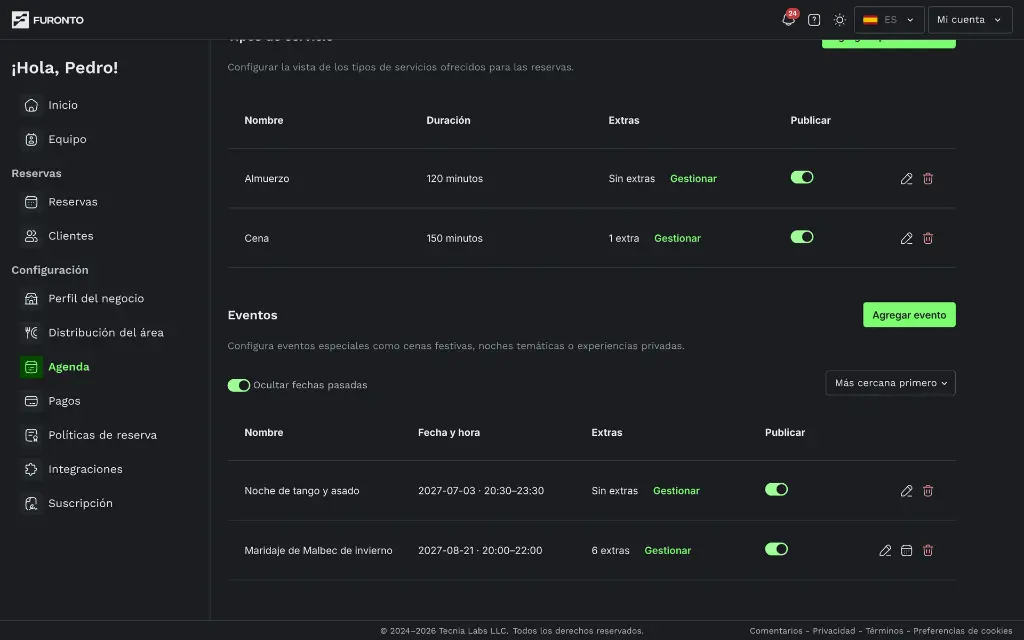Open Privacidad footer link
The width and height of the screenshot is (1024, 640).
pos(834,631)
